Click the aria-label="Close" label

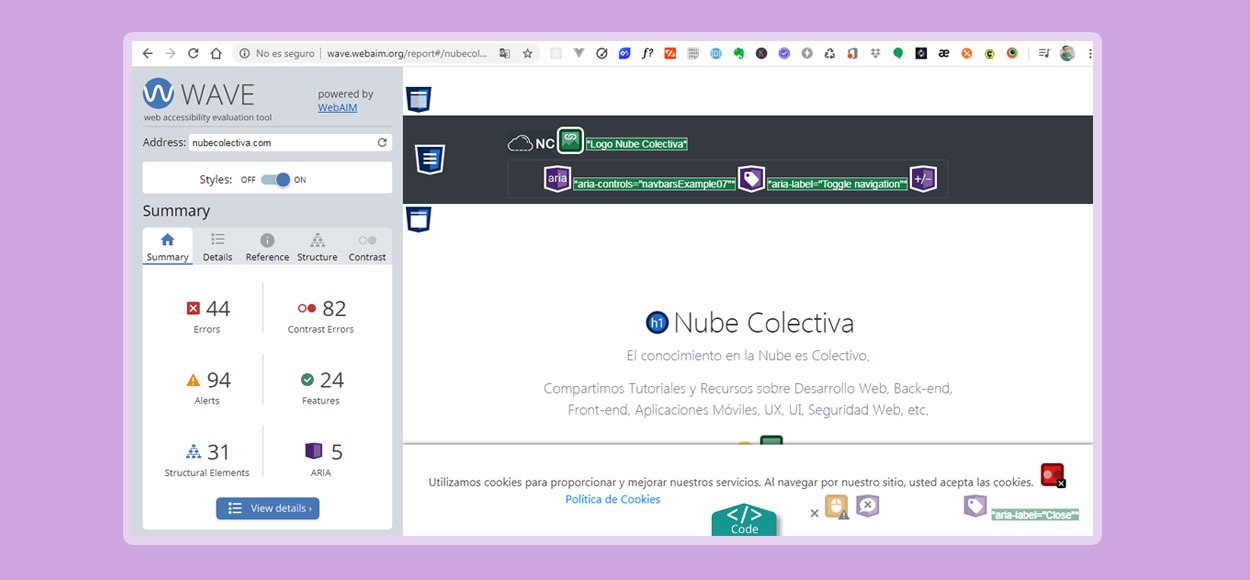coord(1035,514)
